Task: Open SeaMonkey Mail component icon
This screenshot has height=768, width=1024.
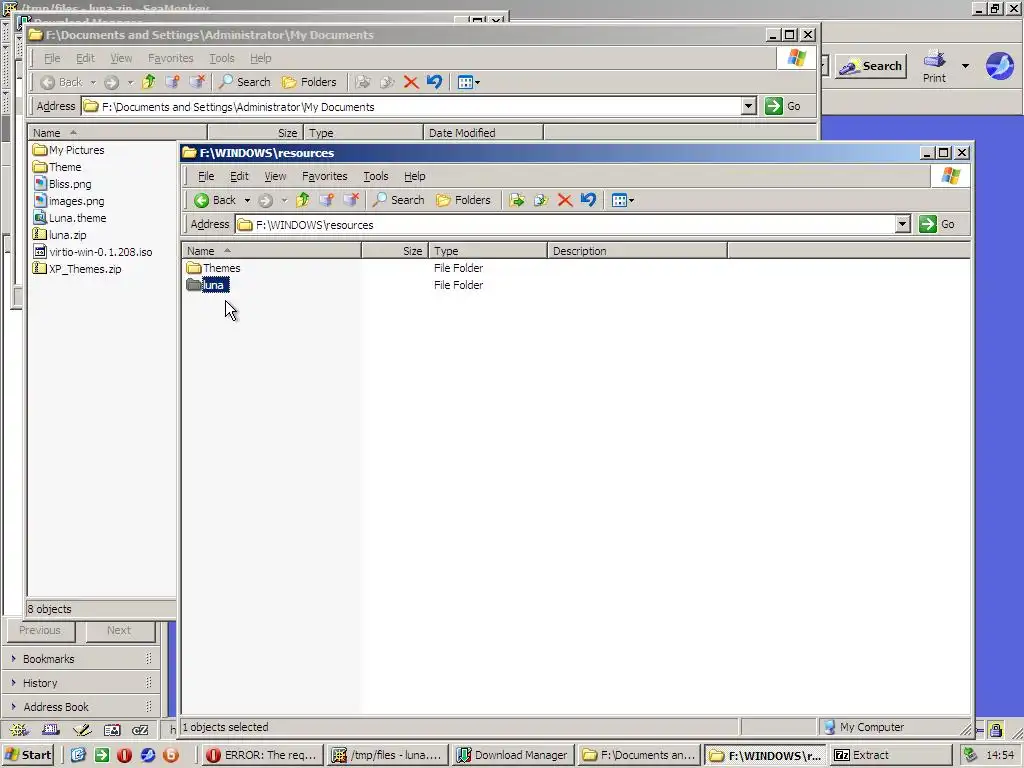Action: 51,730
